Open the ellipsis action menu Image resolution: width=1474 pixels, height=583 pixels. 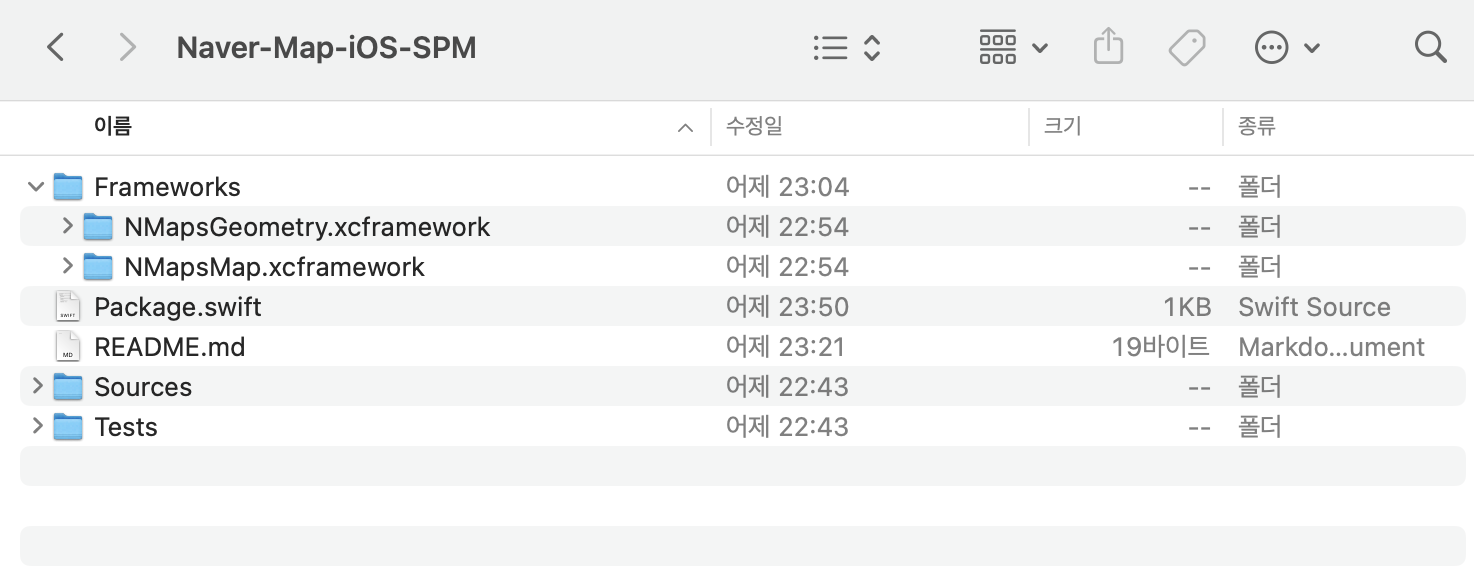point(1287,47)
